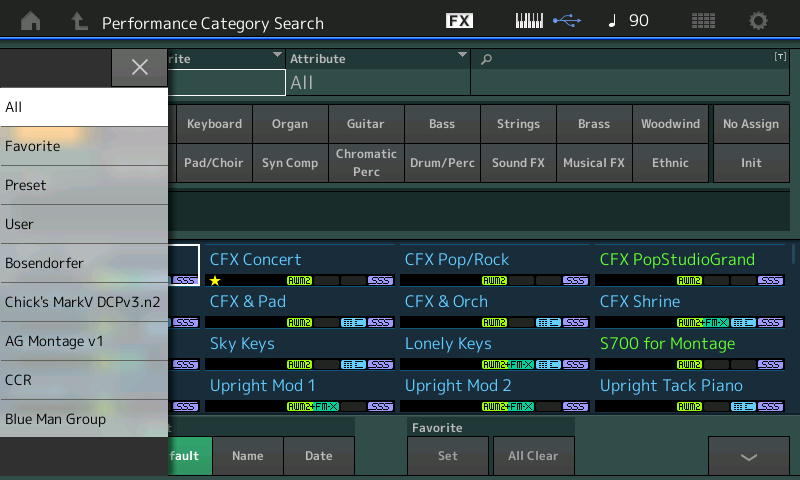This screenshot has width=800, height=480.
Task: Select All in the bank list
Action: point(84,107)
